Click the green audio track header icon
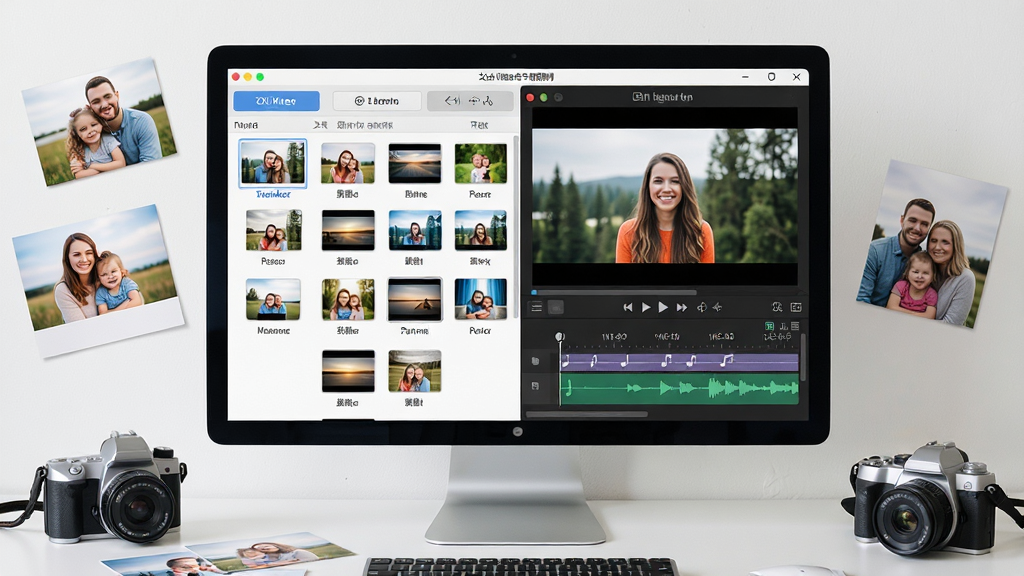Viewport: 1024px width, 576px height. pos(536,386)
